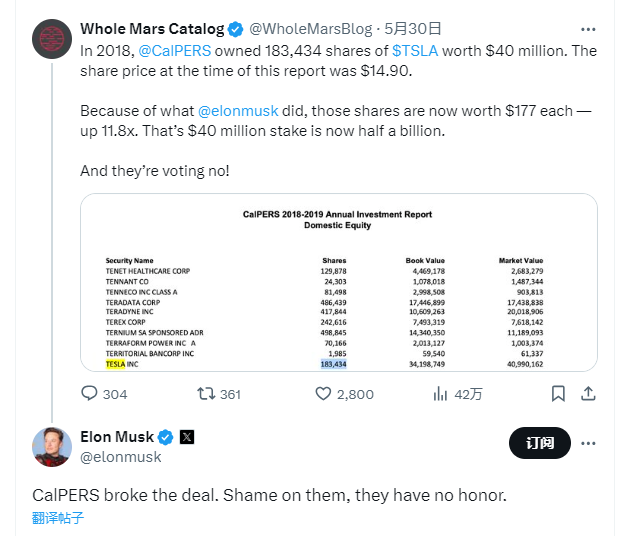
Task: Click Elon Musk's verified badge
Action: click(166, 437)
